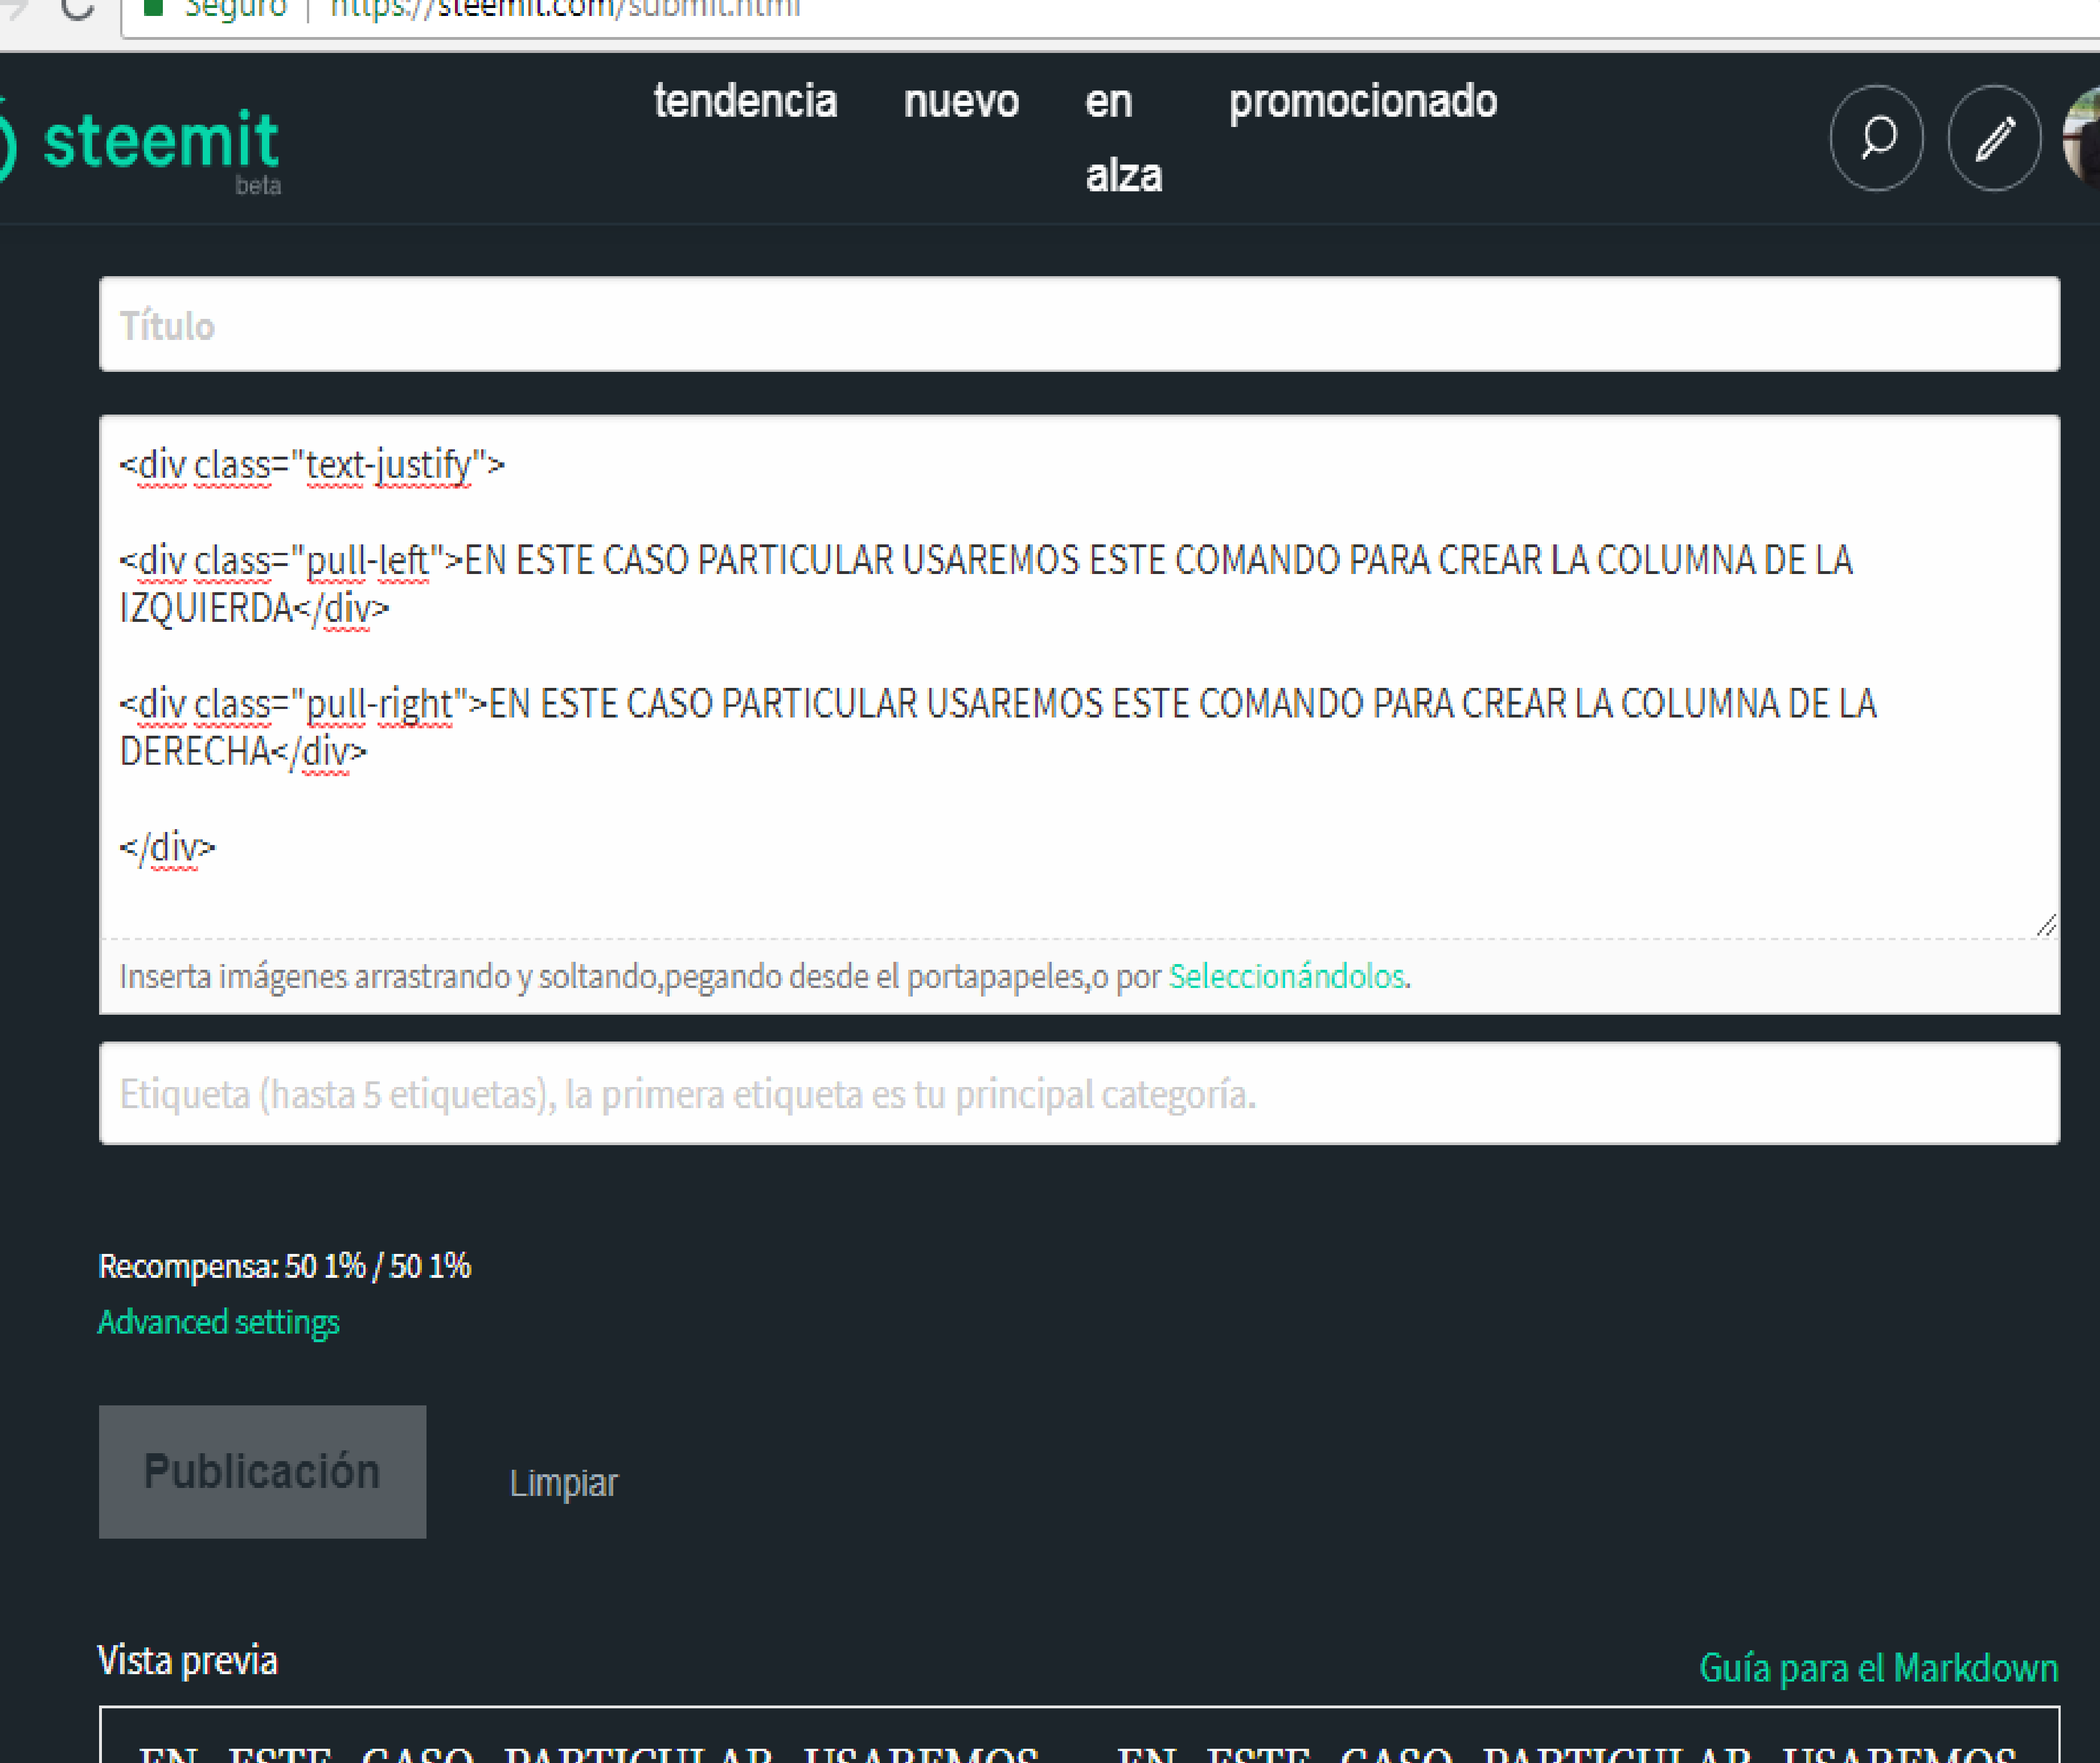This screenshot has width=2100, height=1763.
Task: Open the search magnifier icon
Action: click(x=1876, y=138)
